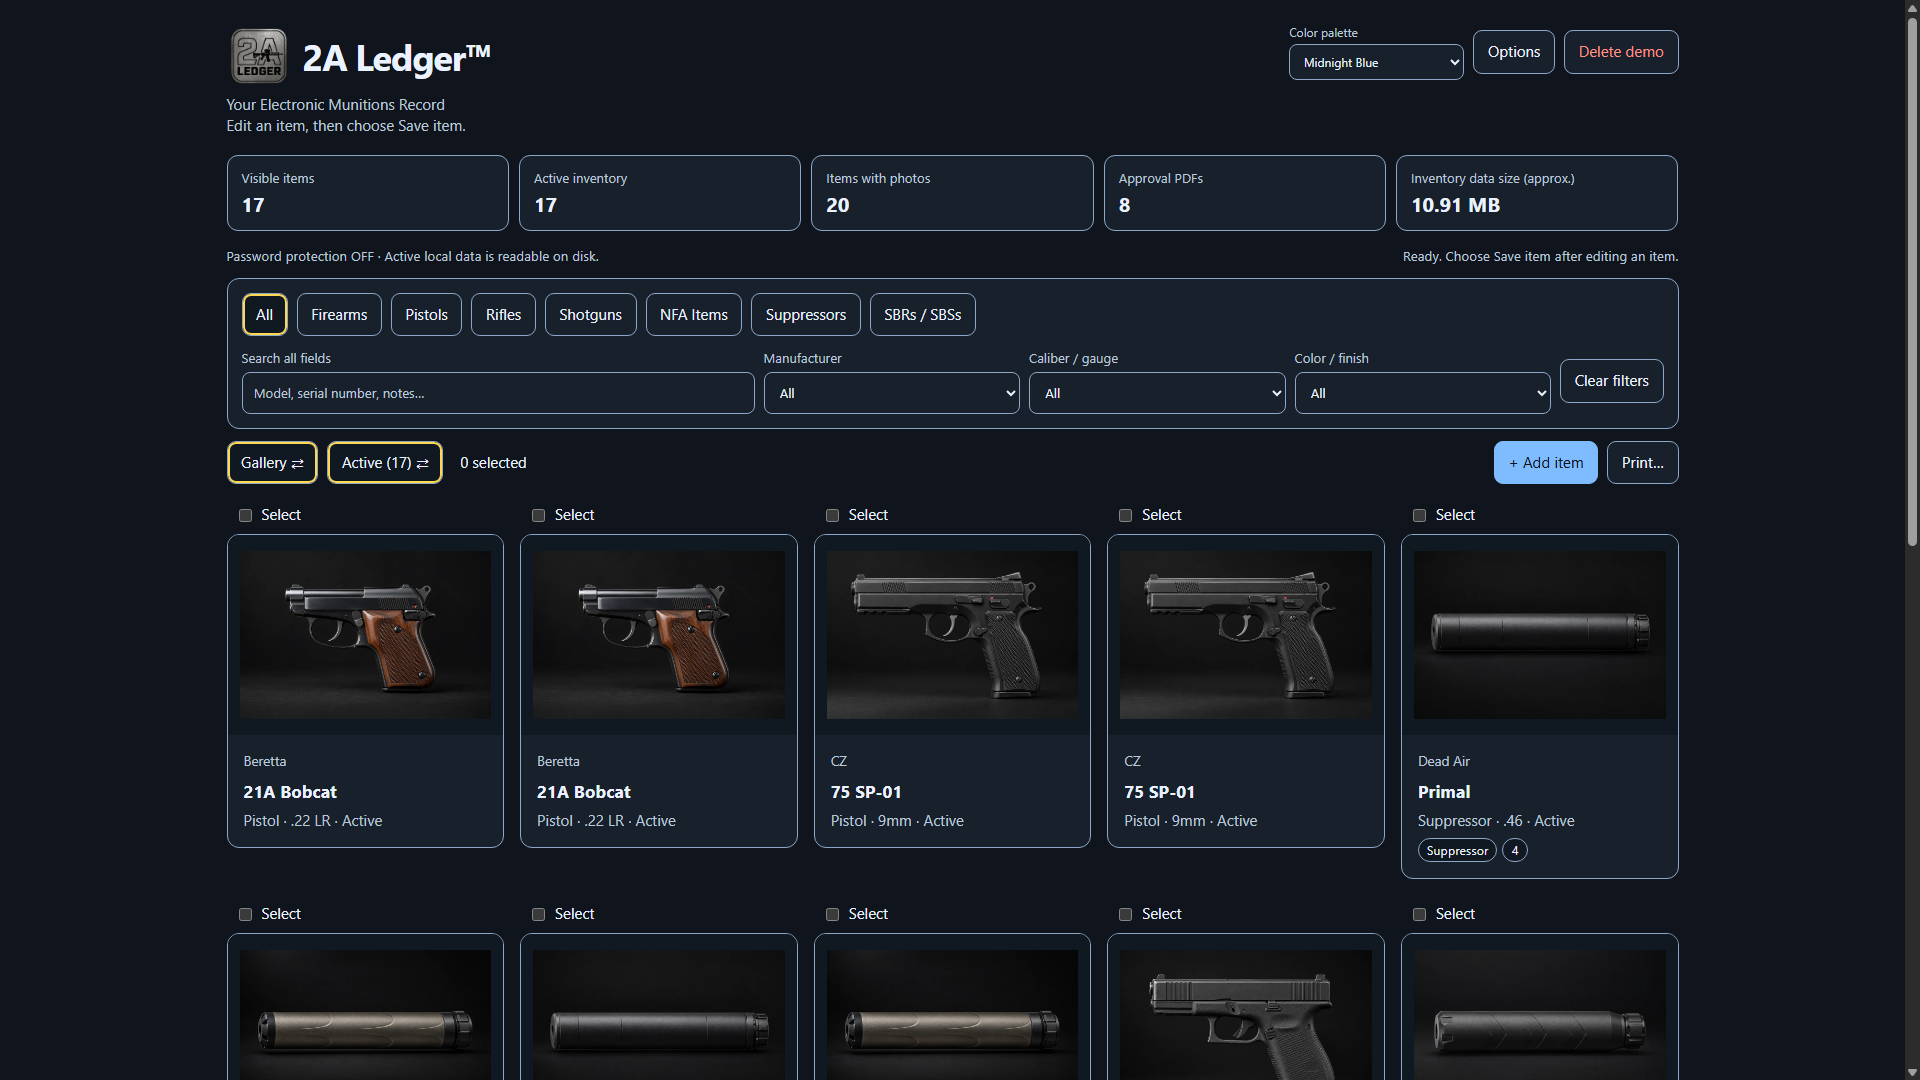Click the Inventory data size 10.91 MB stat
The width and height of the screenshot is (1920, 1080).
(x=1536, y=193)
